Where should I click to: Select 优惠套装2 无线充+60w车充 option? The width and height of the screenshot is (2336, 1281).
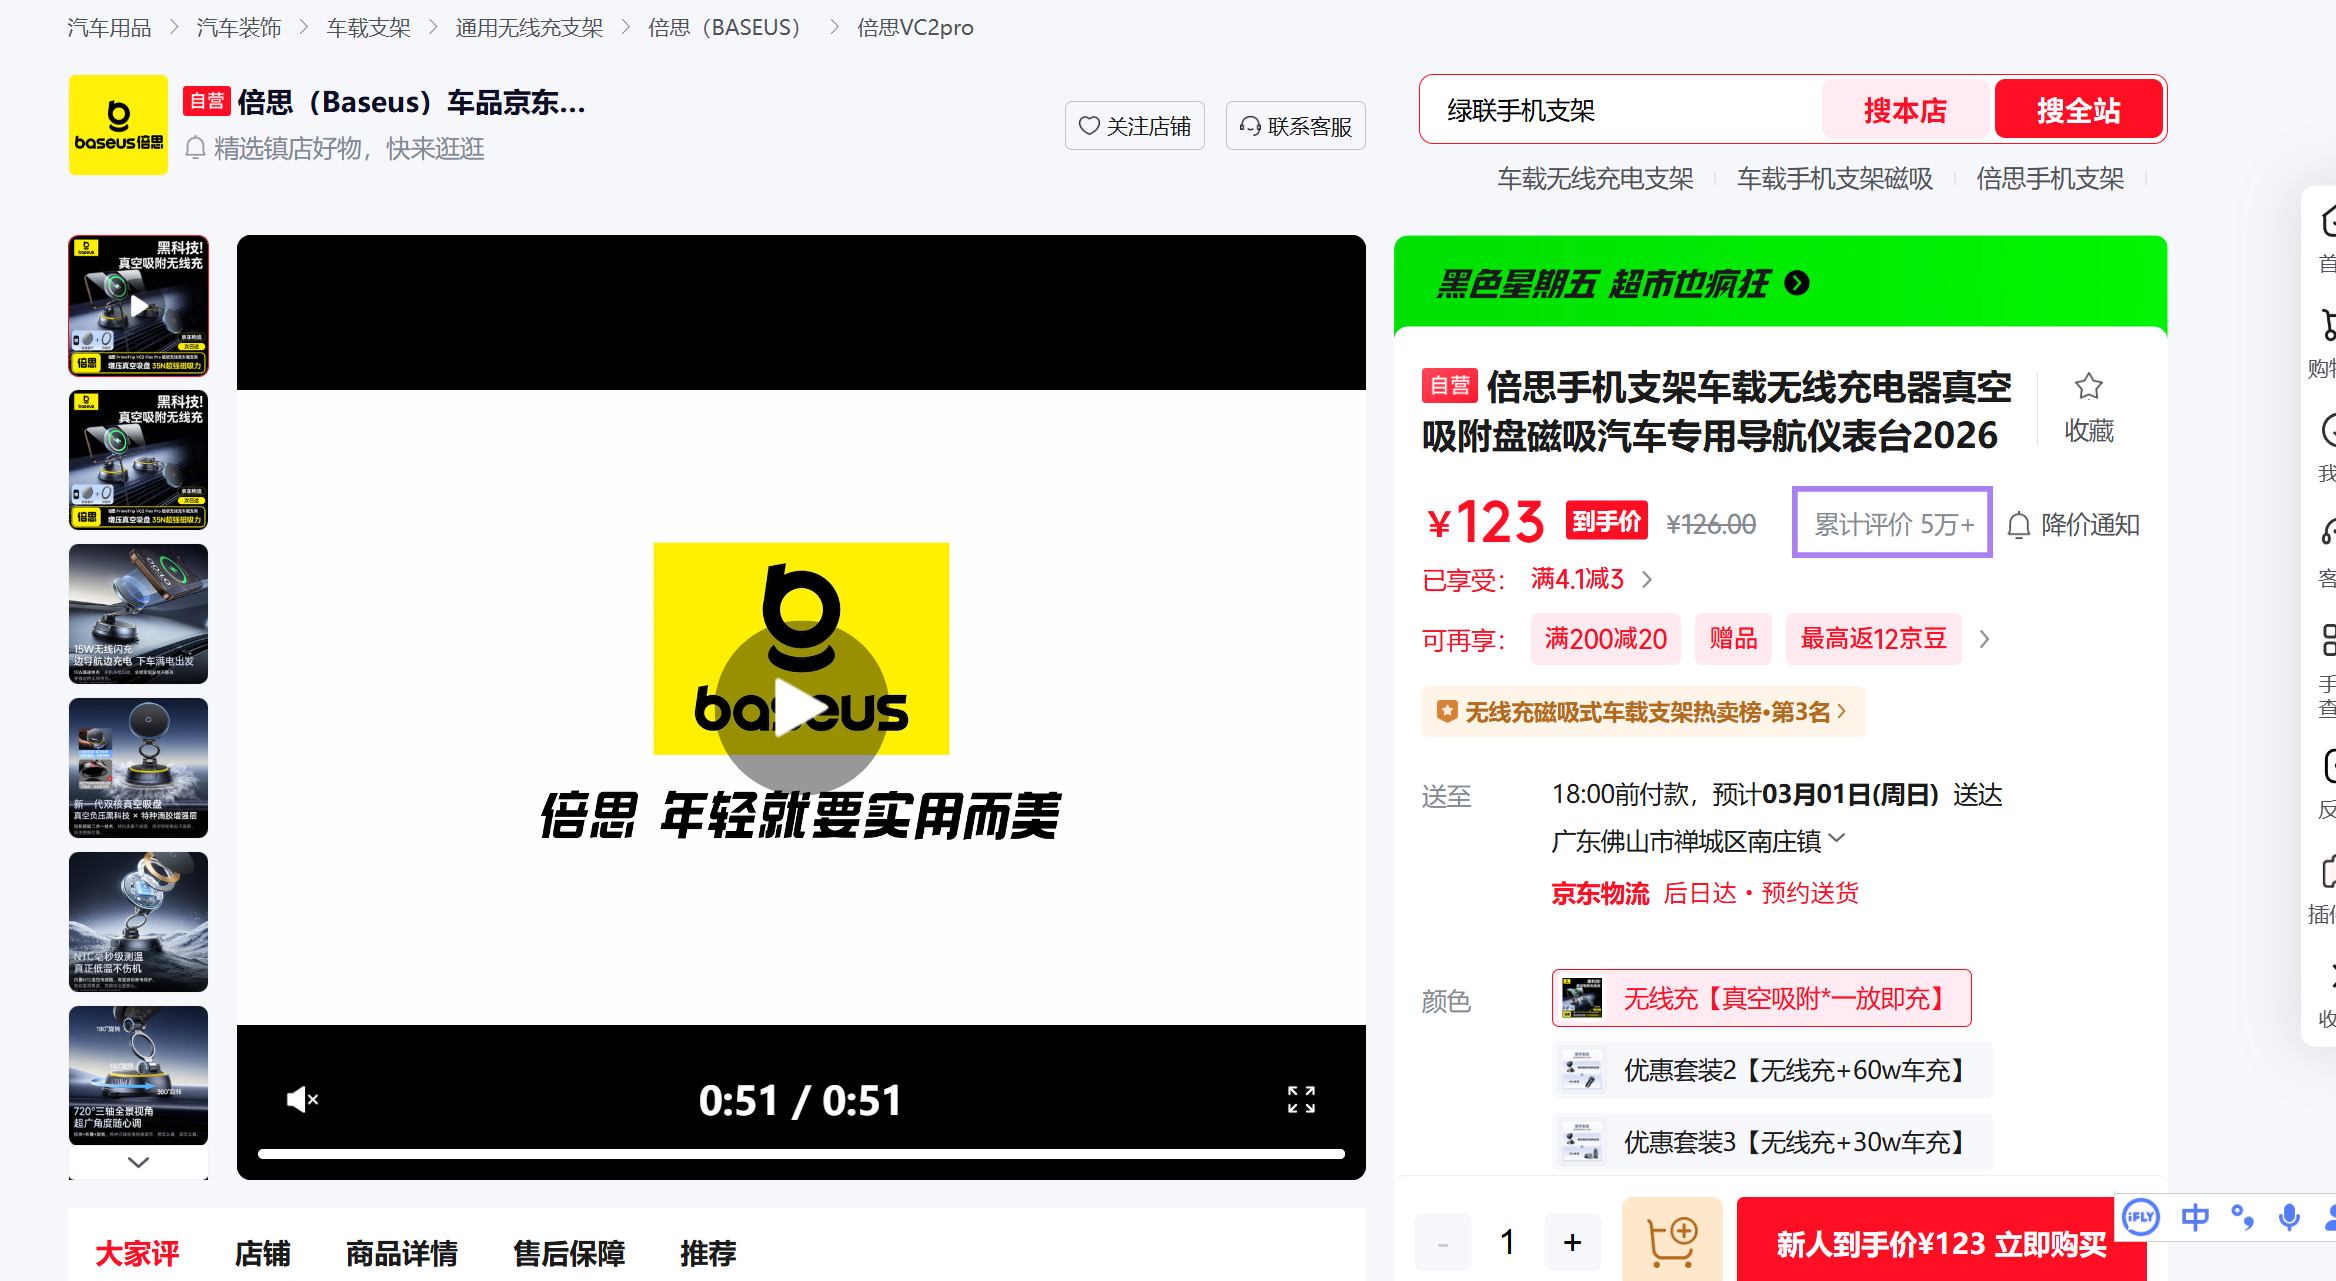click(x=1771, y=1070)
